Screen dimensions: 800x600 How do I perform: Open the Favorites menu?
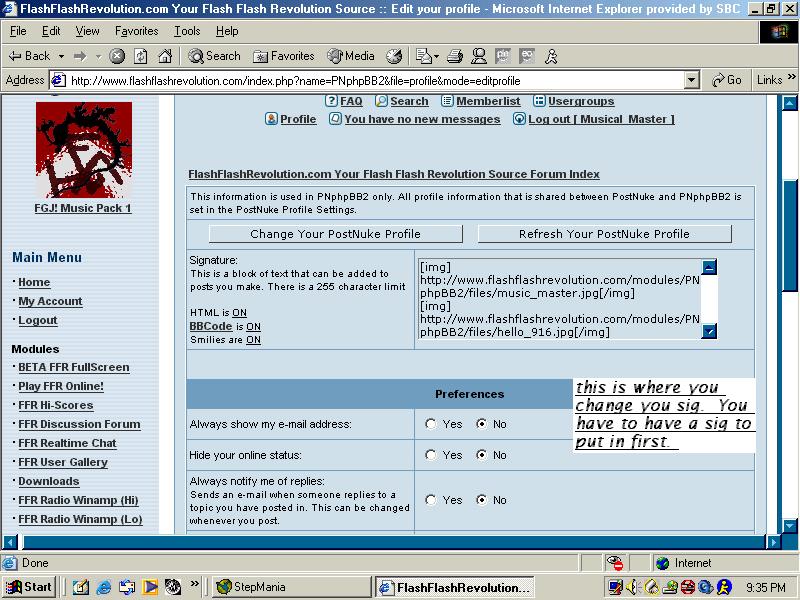137,31
